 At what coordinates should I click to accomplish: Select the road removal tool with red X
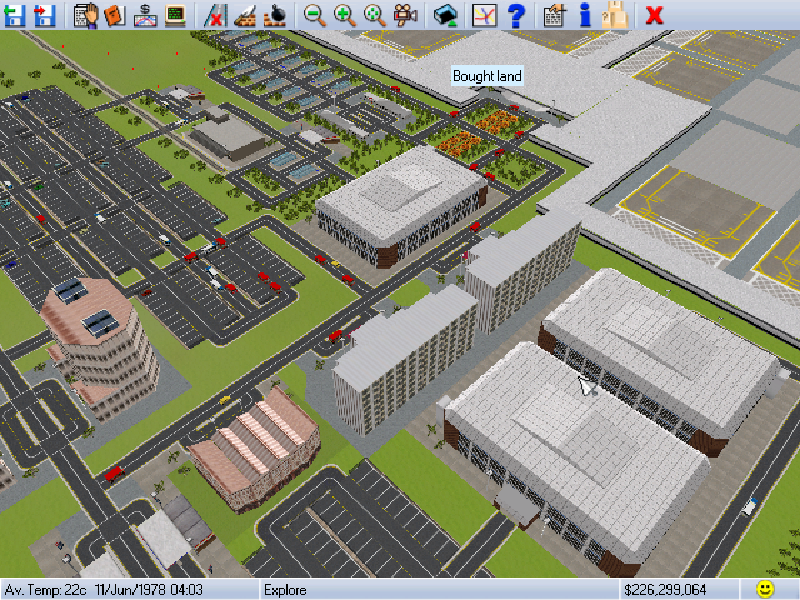[x=214, y=14]
